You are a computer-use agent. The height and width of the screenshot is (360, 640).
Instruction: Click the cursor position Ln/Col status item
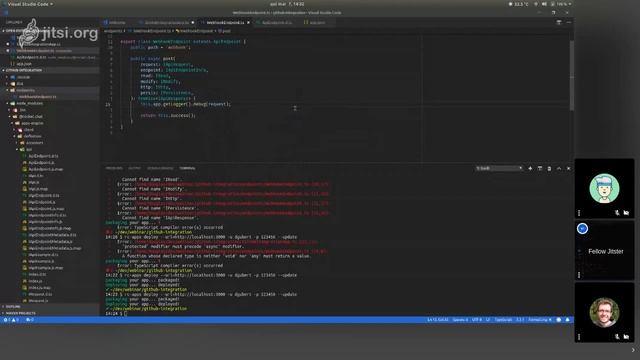point(438,320)
